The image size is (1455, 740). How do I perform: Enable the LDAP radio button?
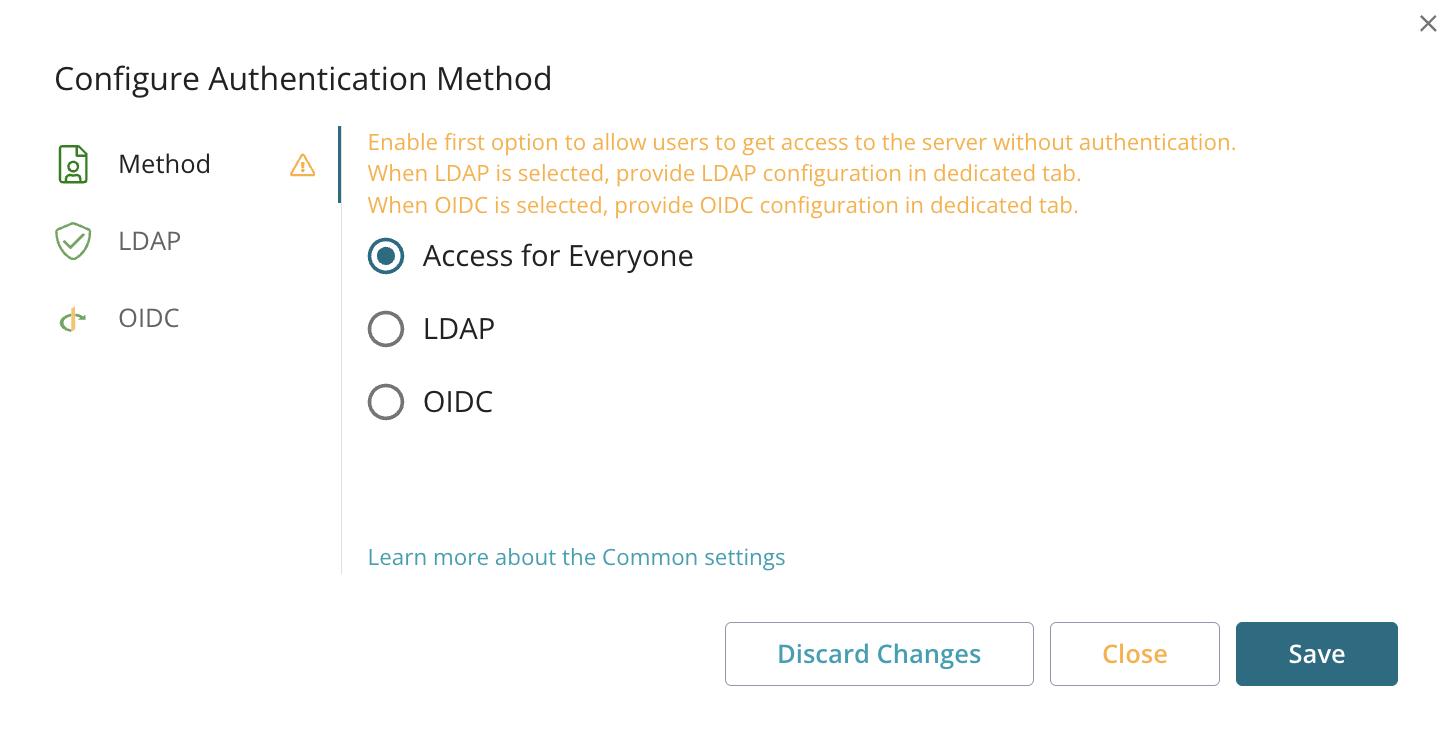click(x=385, y=328)
